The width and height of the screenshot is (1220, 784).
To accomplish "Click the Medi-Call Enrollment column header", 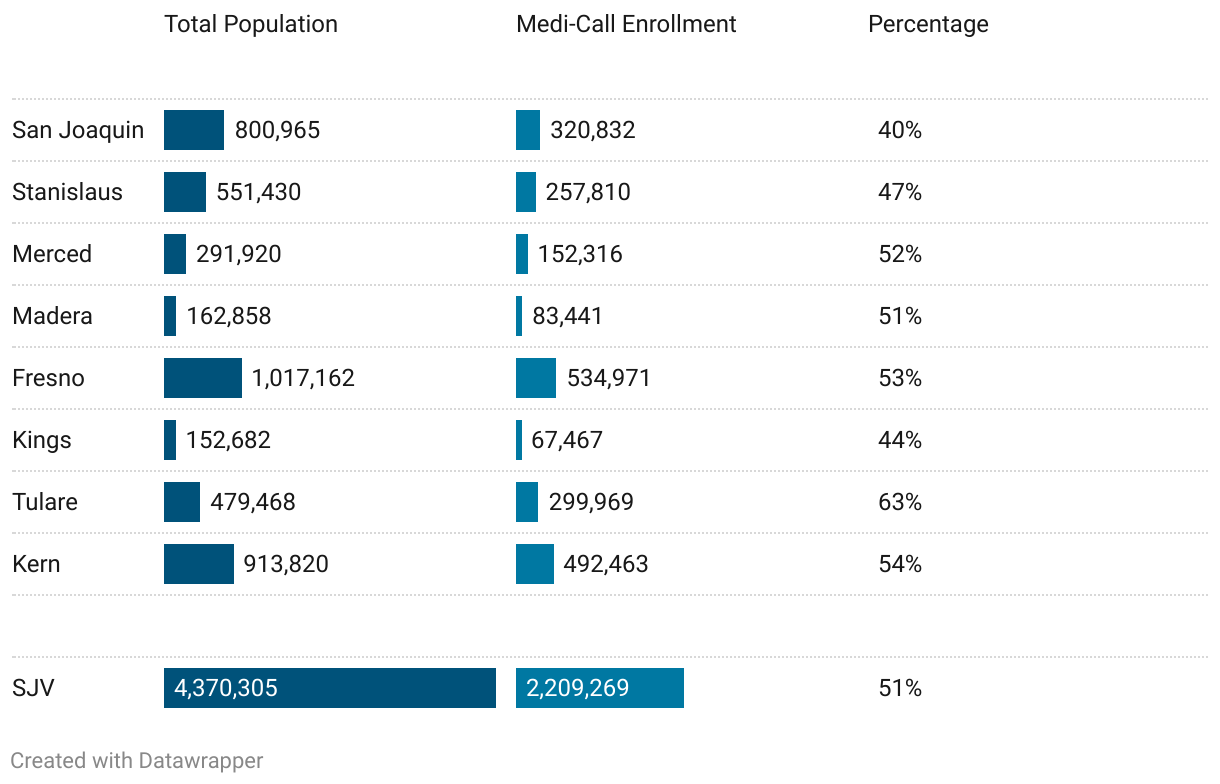I will (x=626, y=25).
